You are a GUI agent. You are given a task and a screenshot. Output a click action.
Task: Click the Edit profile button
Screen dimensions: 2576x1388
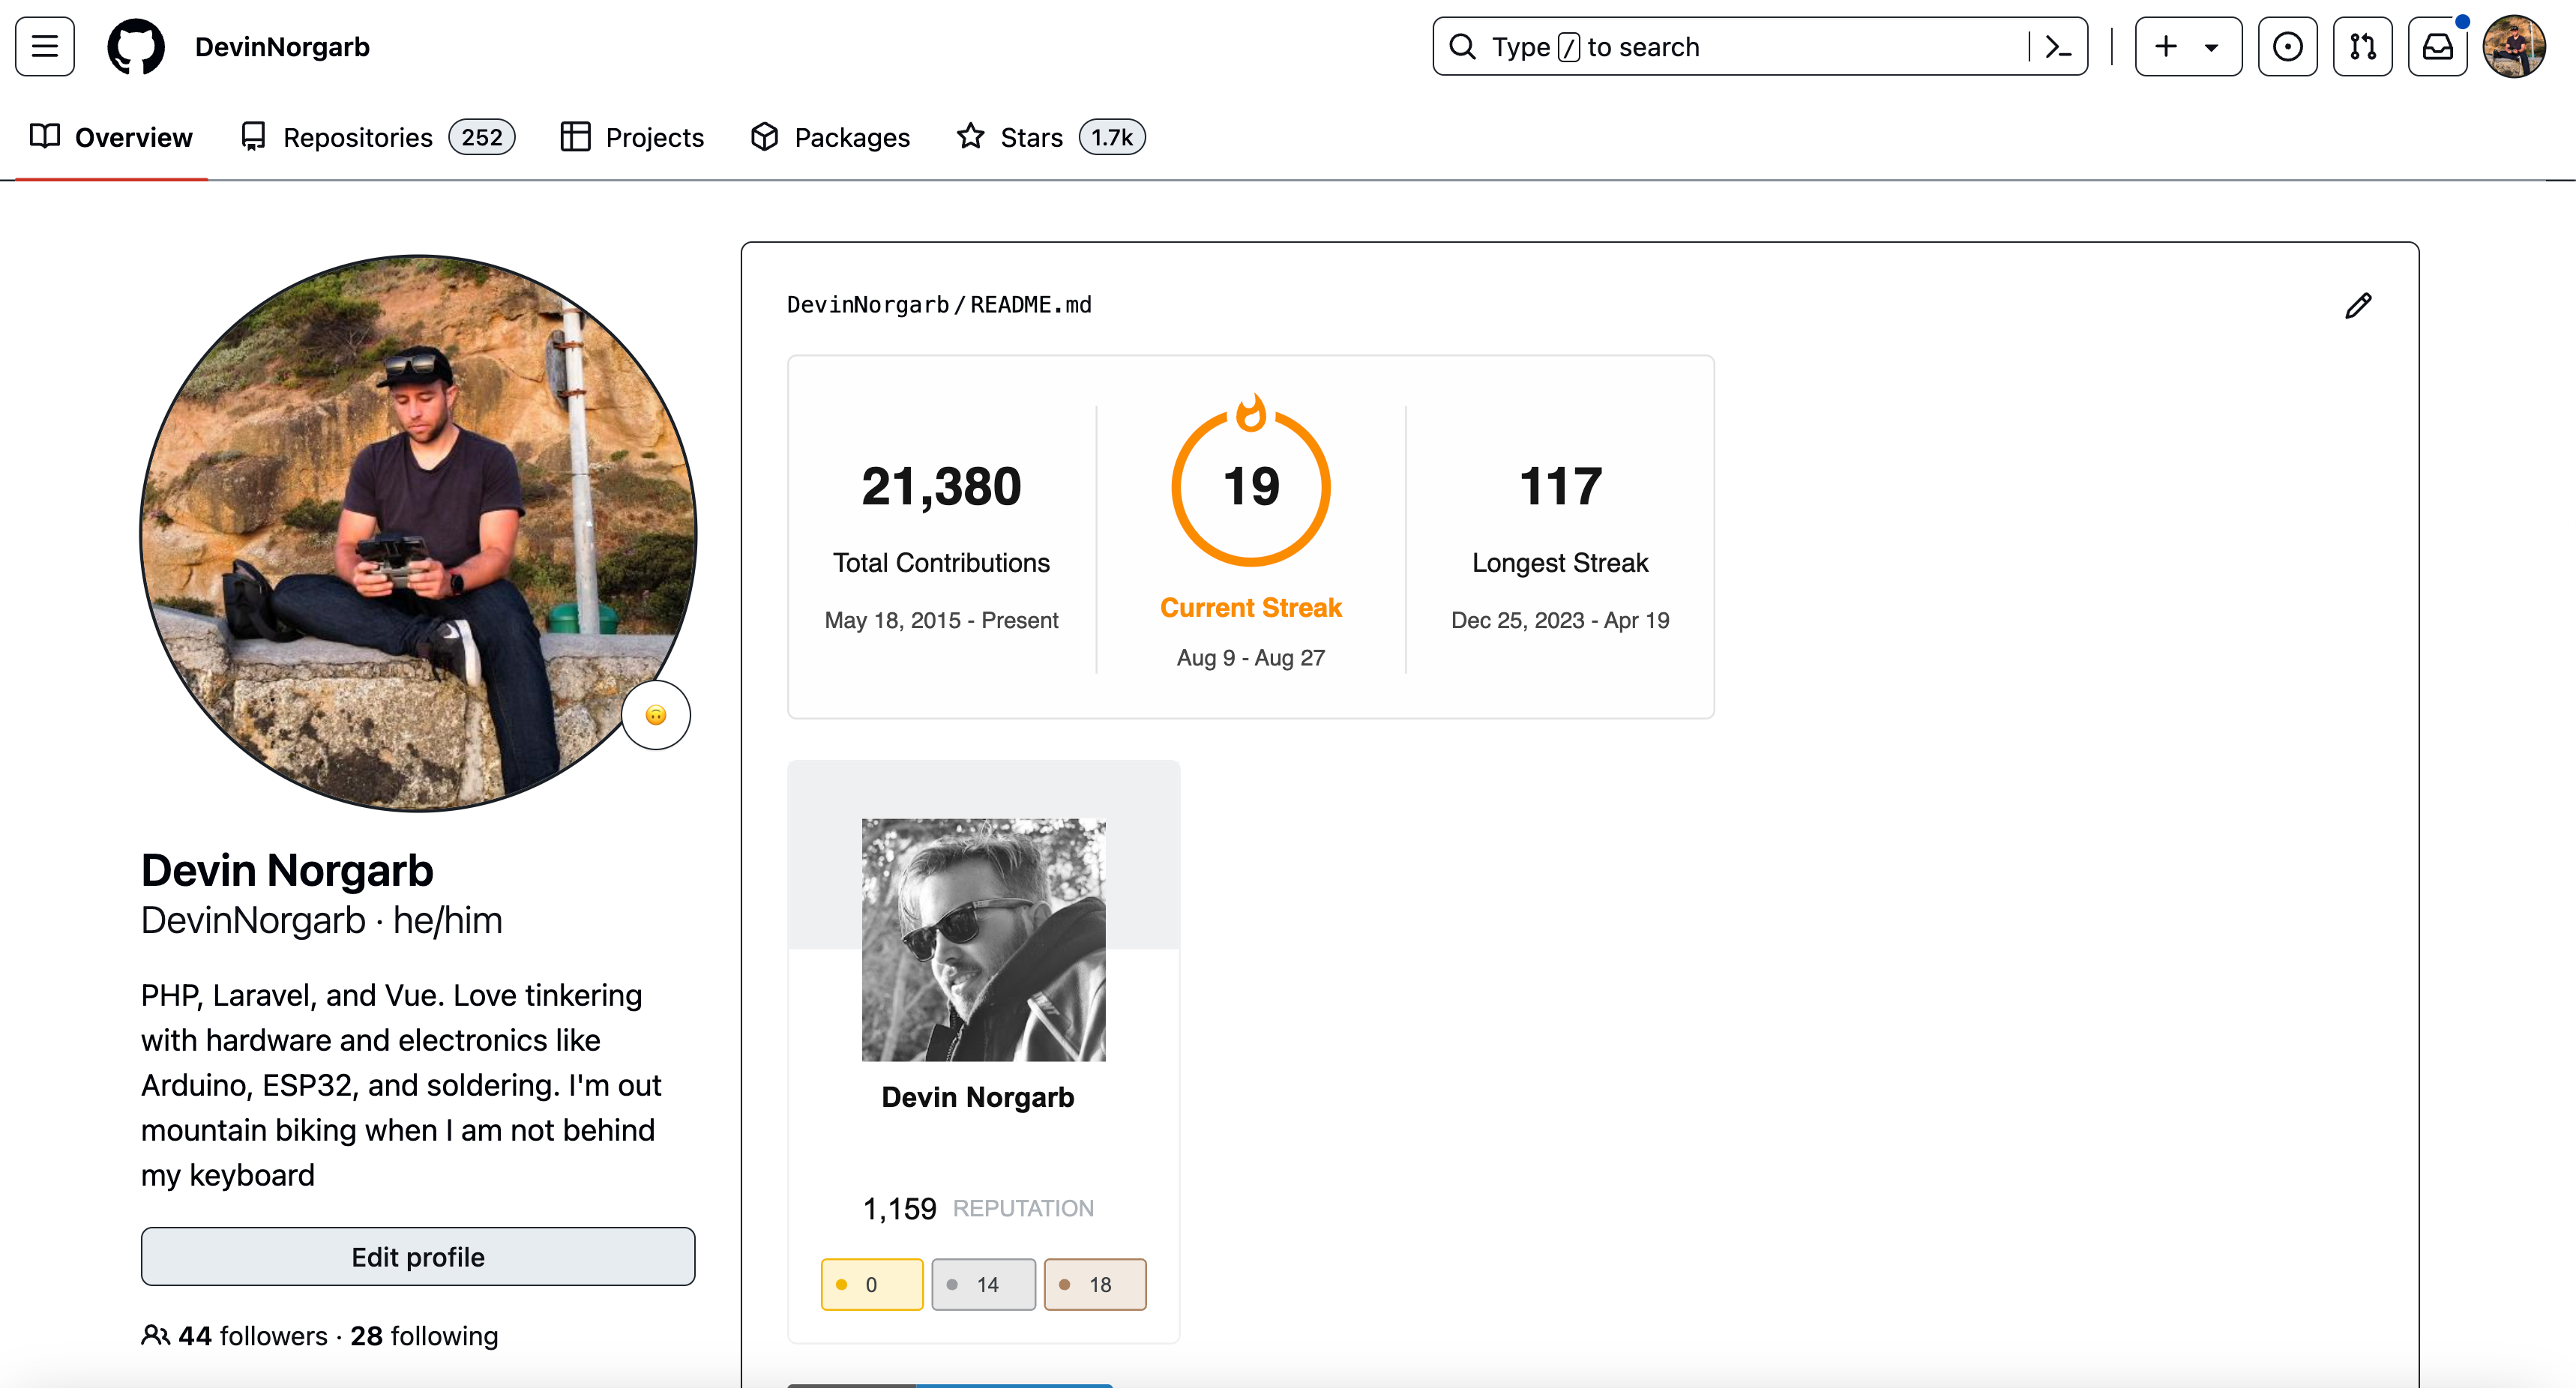(x=418, y=1257)
